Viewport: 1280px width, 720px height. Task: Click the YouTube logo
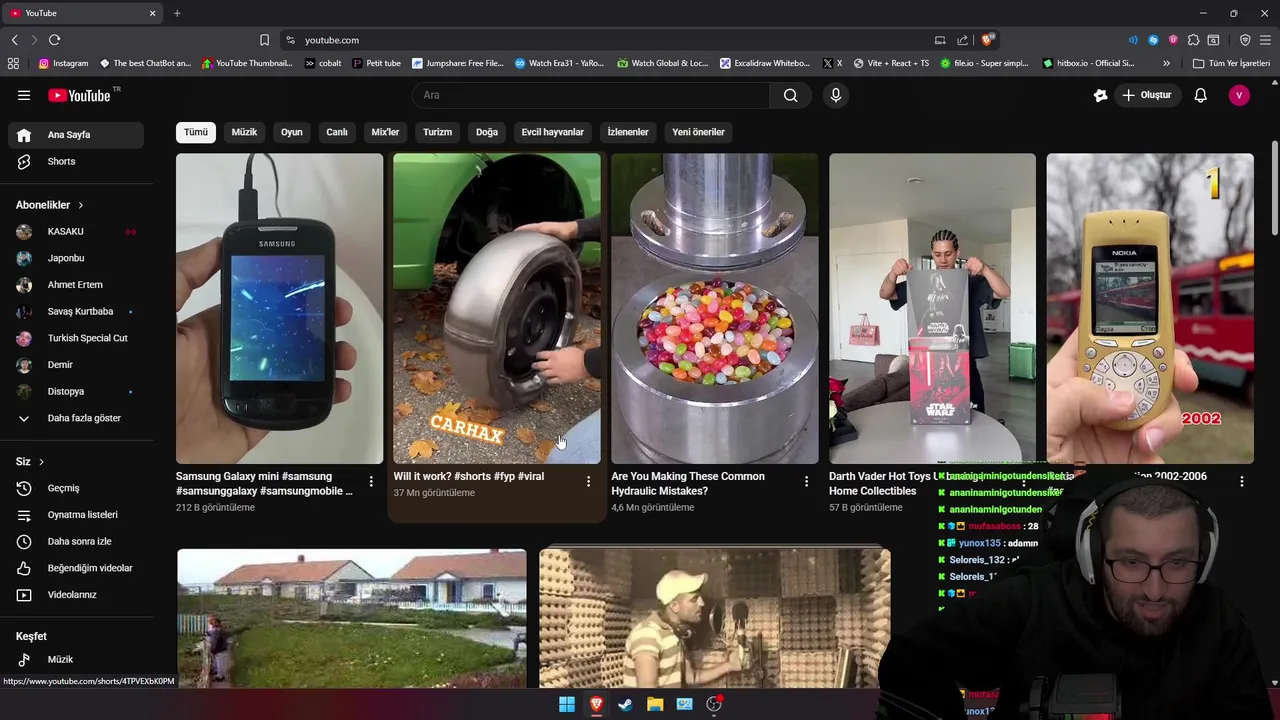click(x=79, y=95)
